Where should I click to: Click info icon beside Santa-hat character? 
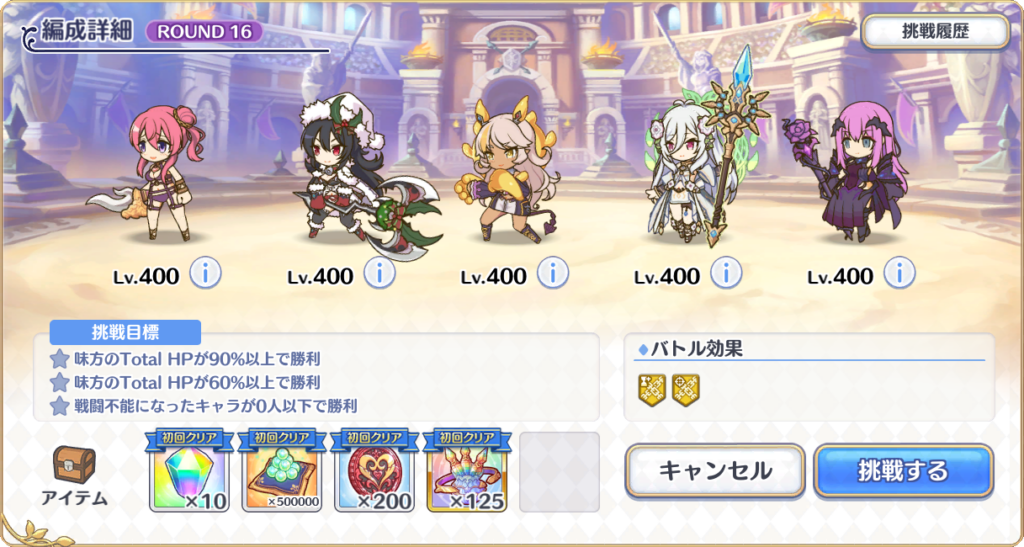tap(379, 274)
